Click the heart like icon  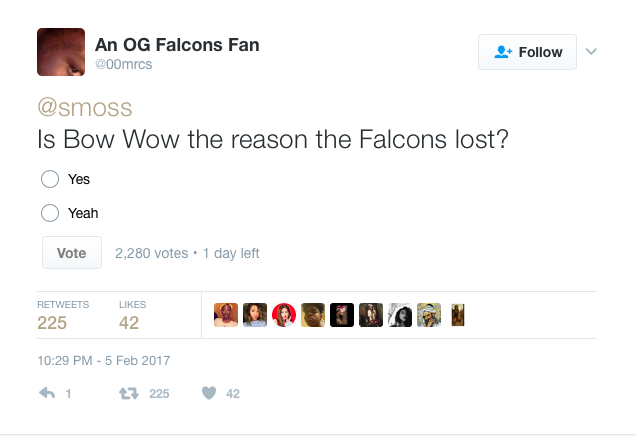[209, 394]
